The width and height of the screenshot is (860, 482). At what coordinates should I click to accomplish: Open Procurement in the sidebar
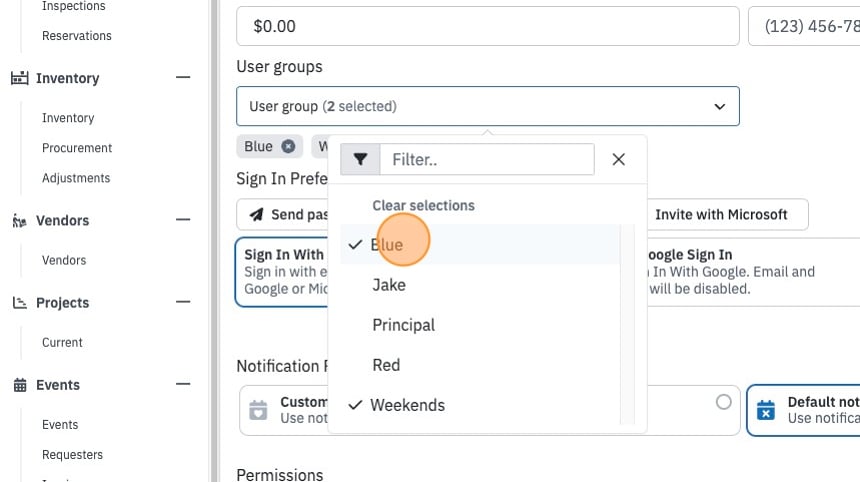click(77, 148)
